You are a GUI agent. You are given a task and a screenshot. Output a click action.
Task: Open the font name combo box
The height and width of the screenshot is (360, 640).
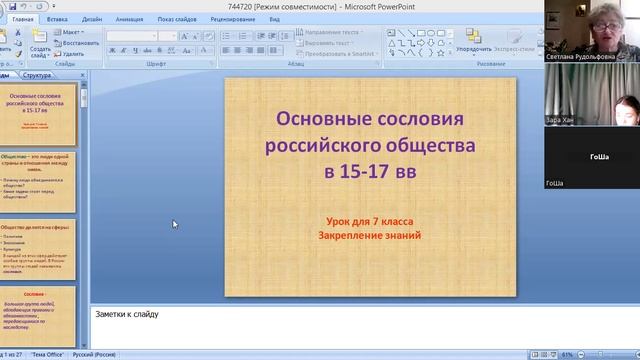coord(132,36)
